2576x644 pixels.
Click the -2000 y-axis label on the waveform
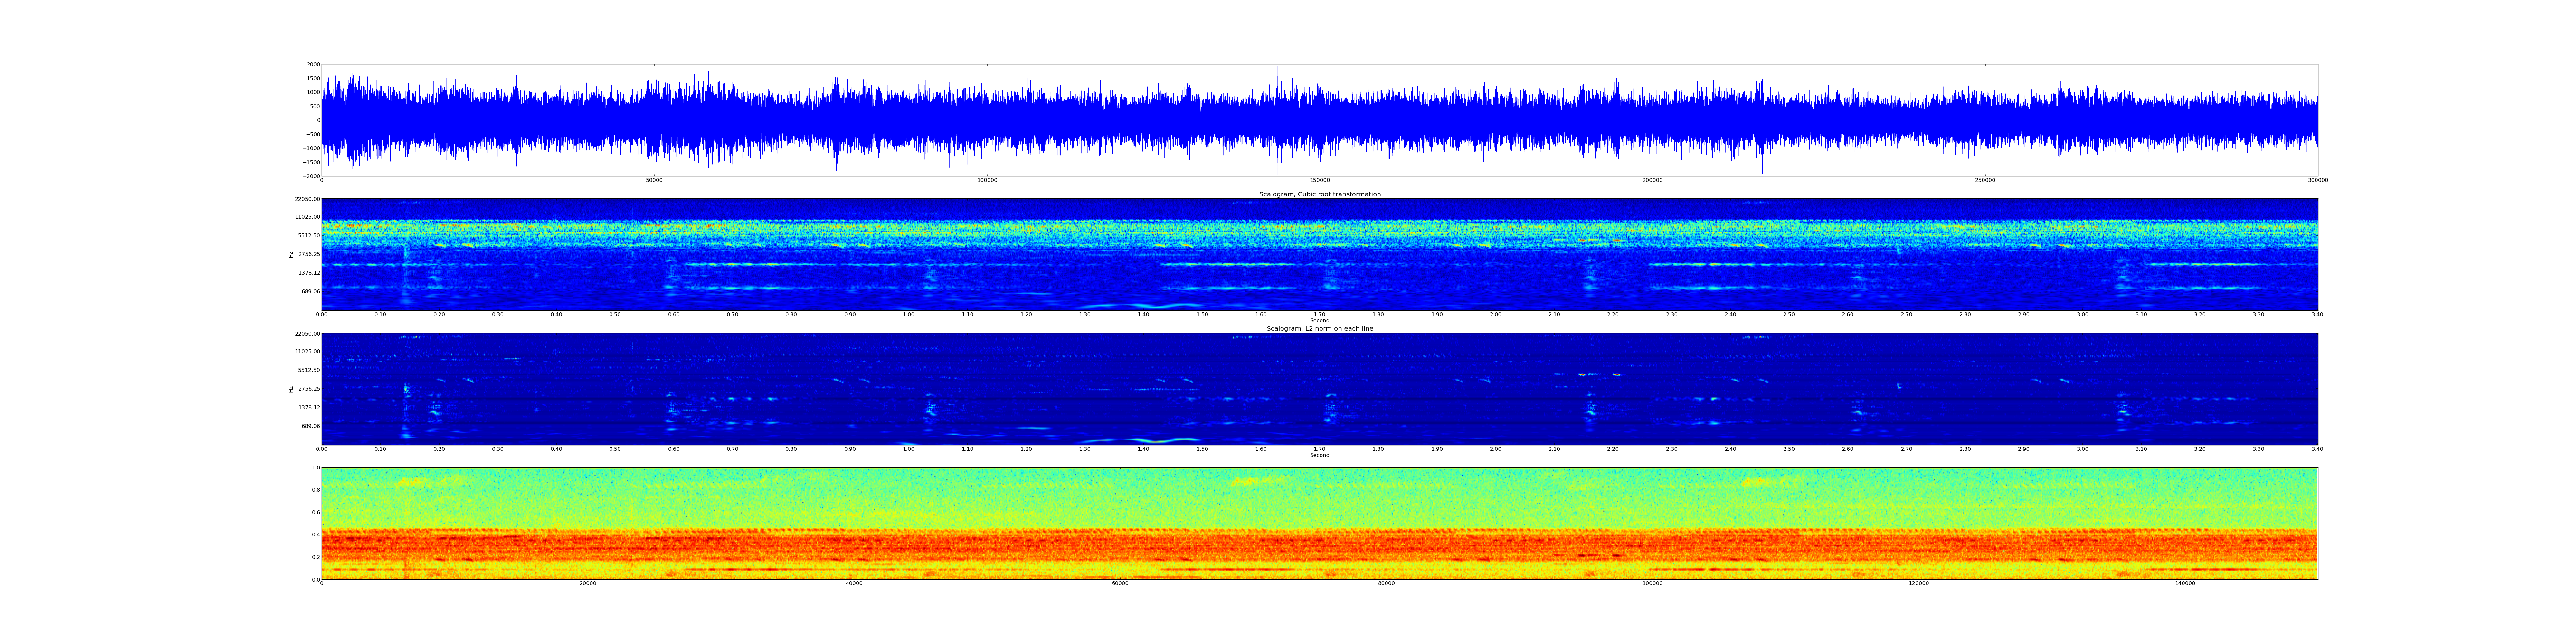[x=312, y=176]
